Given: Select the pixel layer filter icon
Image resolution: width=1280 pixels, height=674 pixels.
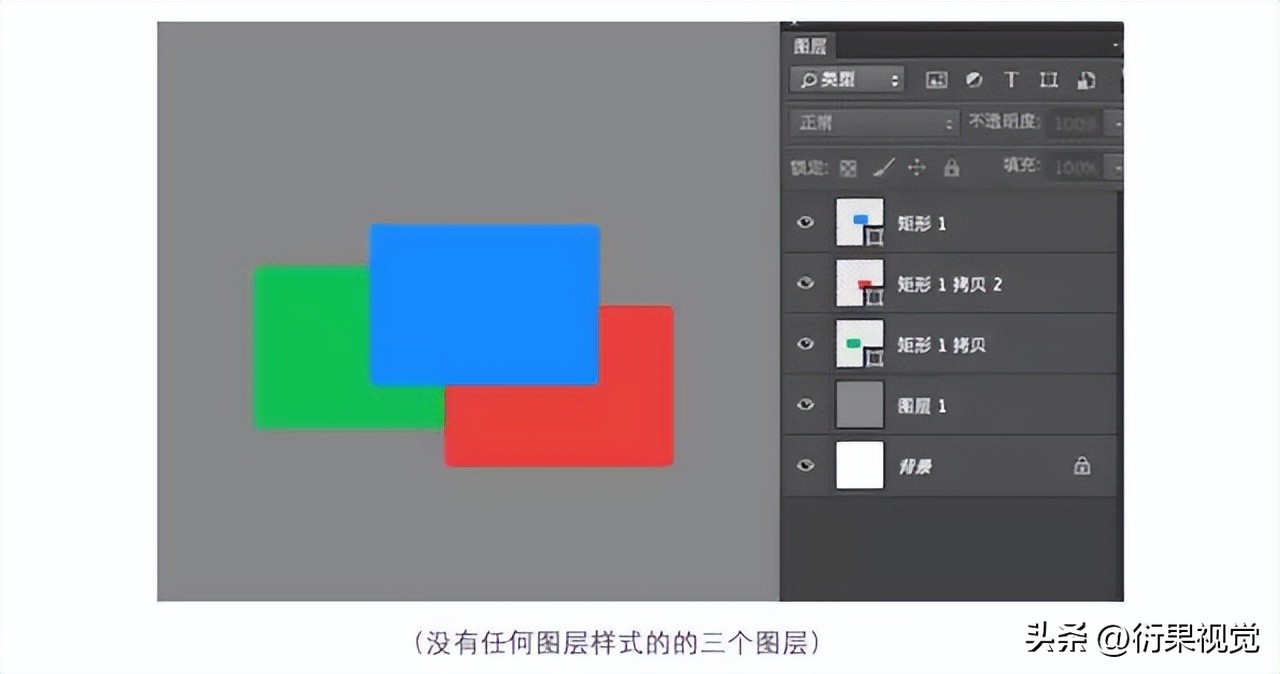Looking at the screenshot, I should (936, 80).
